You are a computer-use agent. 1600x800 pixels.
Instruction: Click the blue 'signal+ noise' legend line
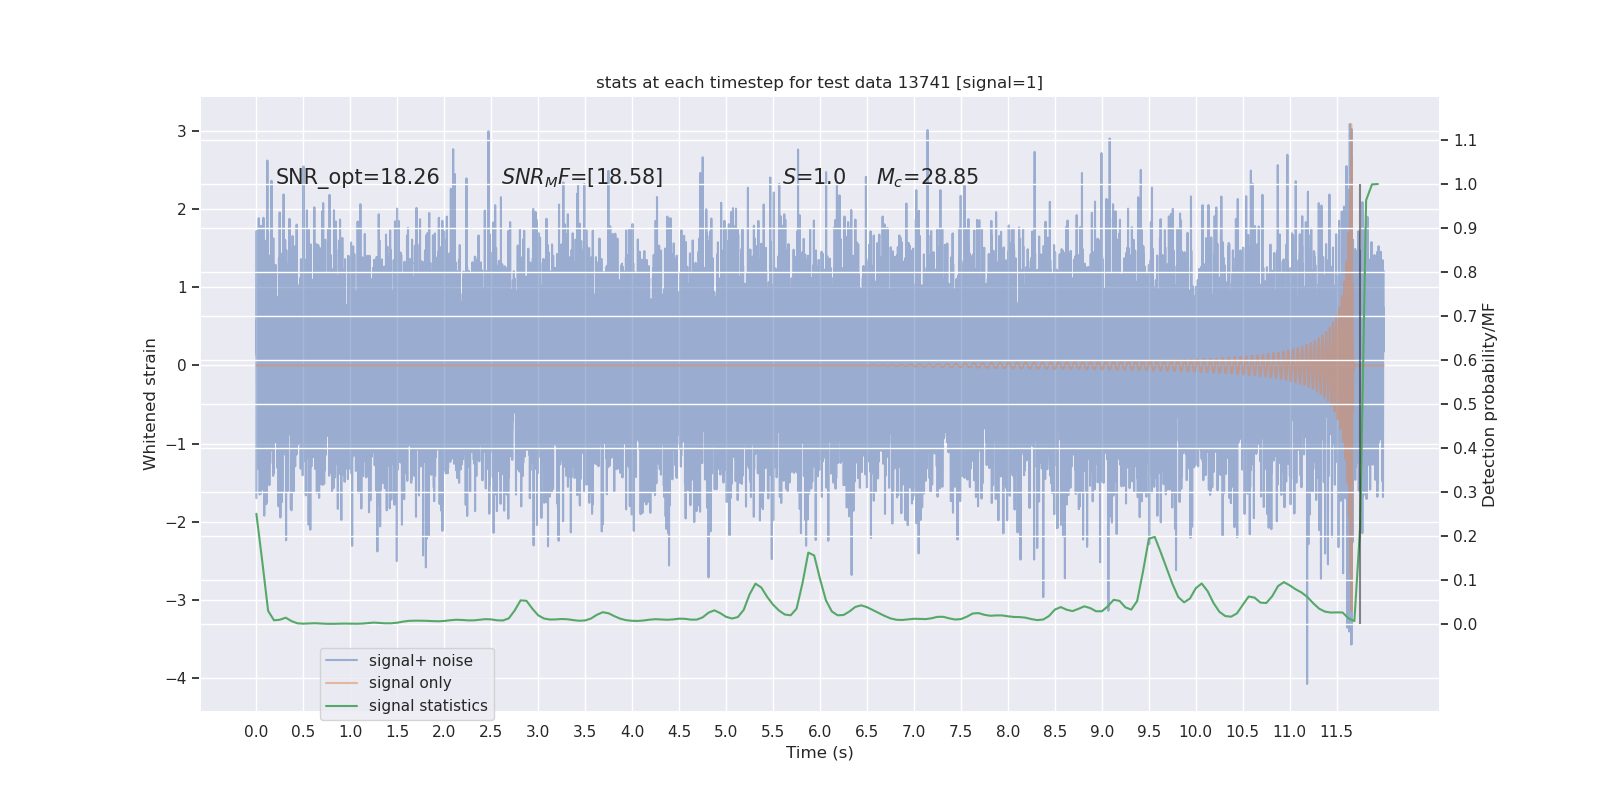pyautogui.click(x=341, y=661)
